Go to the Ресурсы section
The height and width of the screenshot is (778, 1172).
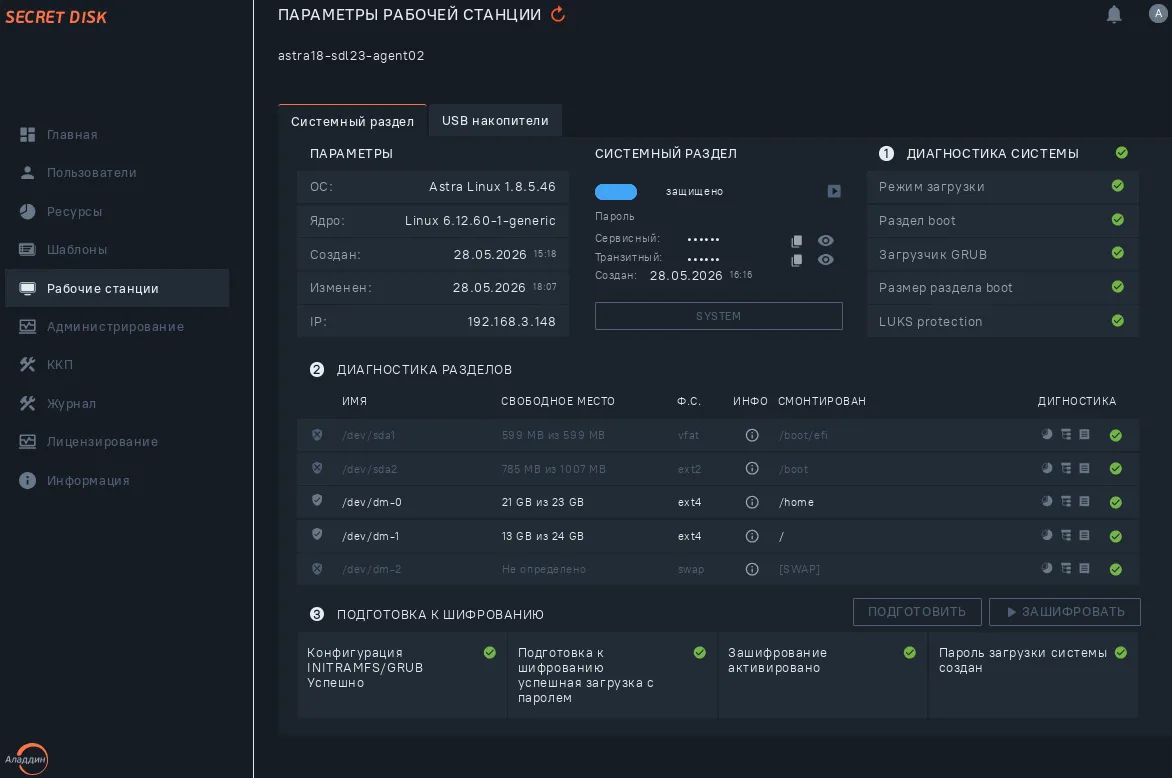click(x=60, y=212)
